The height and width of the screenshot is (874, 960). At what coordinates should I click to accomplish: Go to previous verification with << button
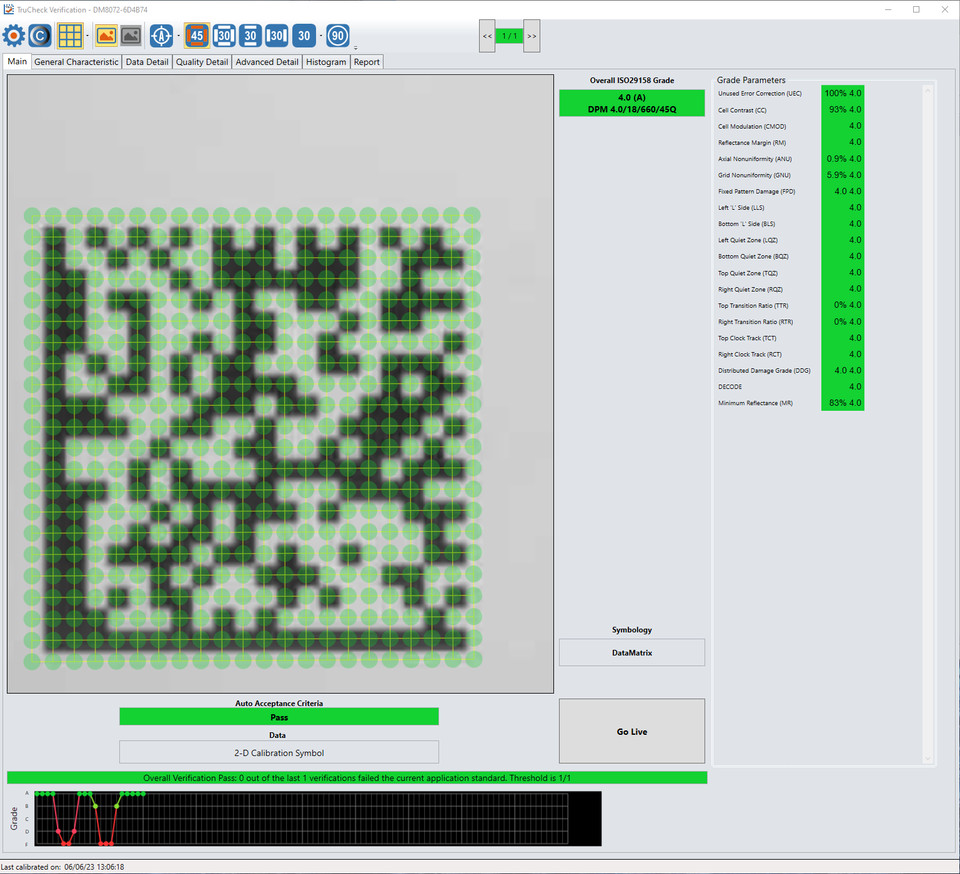tap(487, 36)
